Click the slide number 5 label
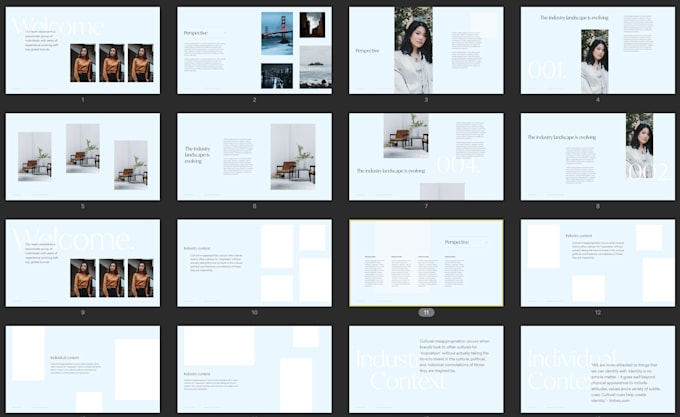680x417 pixels. tap(83, 206)
